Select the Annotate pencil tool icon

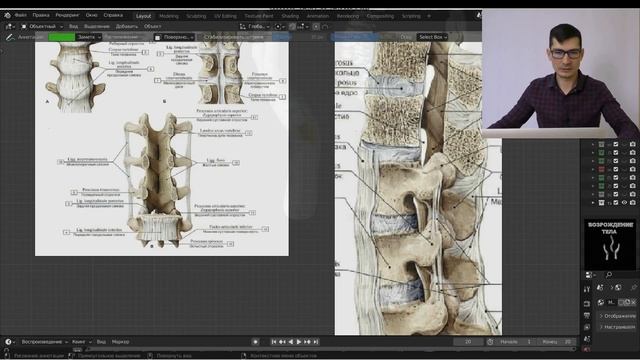click(x=9, y=37)
